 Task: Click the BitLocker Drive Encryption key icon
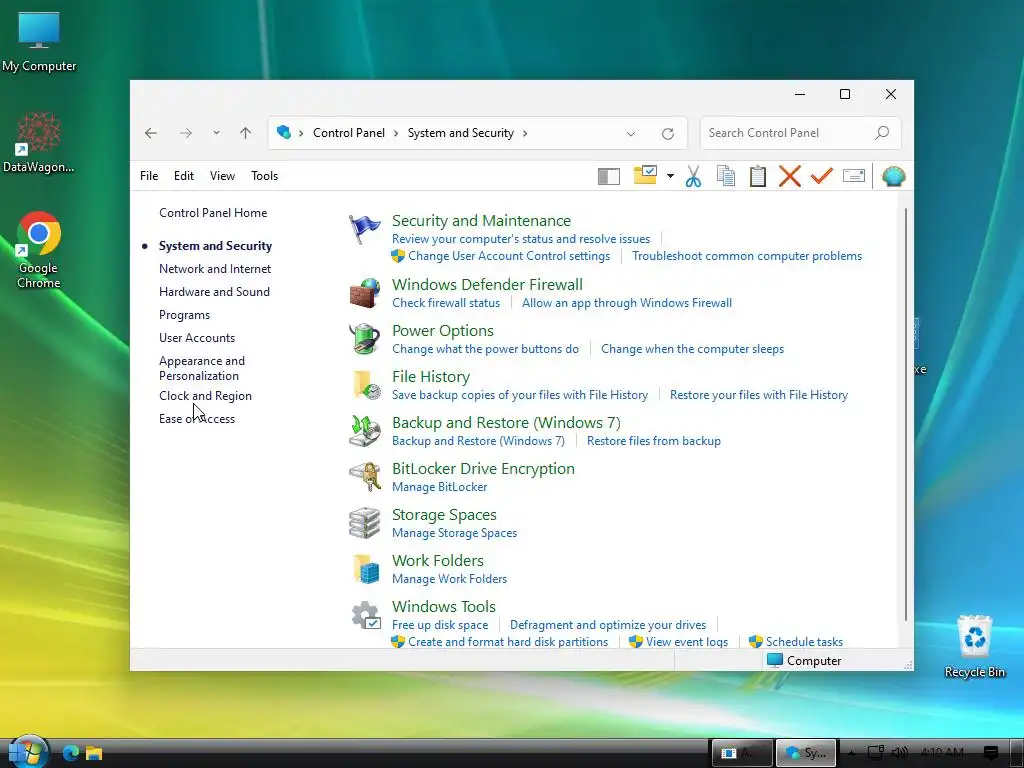(364, 477)
